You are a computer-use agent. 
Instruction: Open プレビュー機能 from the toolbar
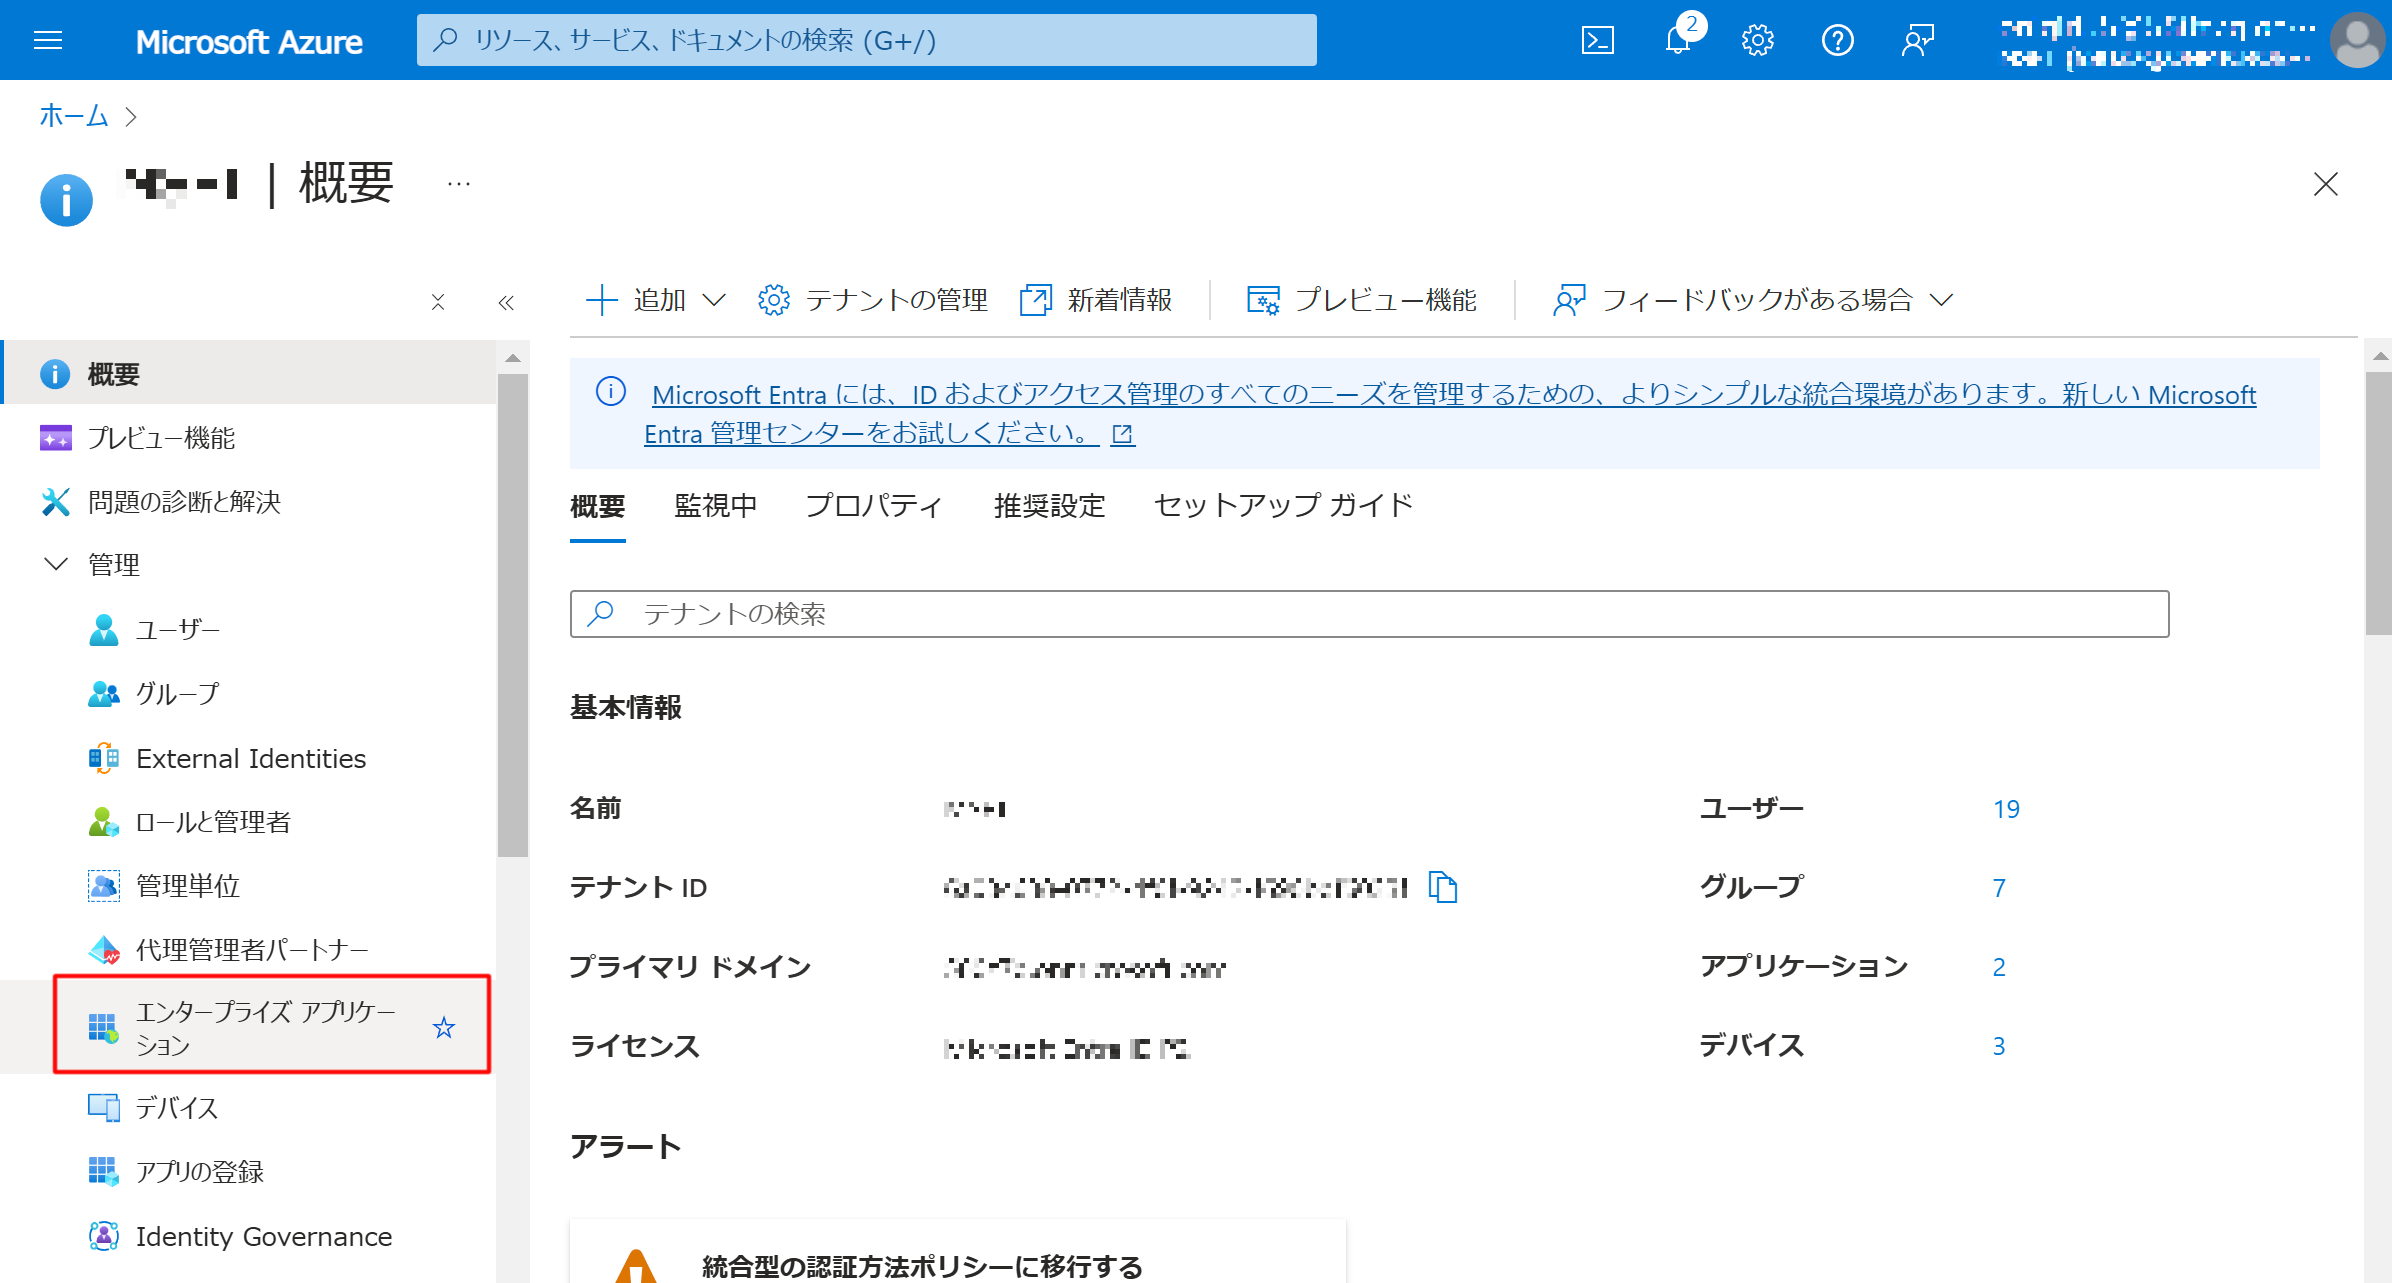(1361, 300)
